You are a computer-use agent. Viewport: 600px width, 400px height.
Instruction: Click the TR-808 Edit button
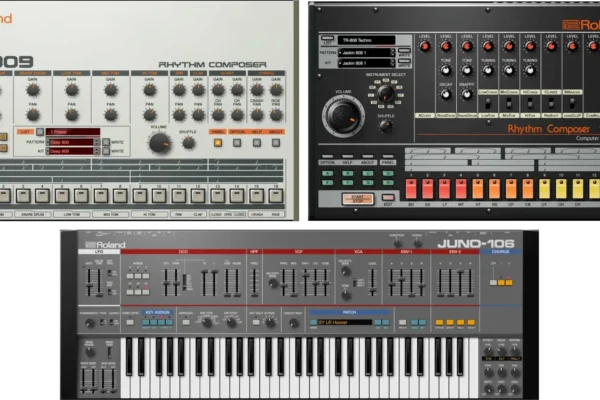(388, 198)
